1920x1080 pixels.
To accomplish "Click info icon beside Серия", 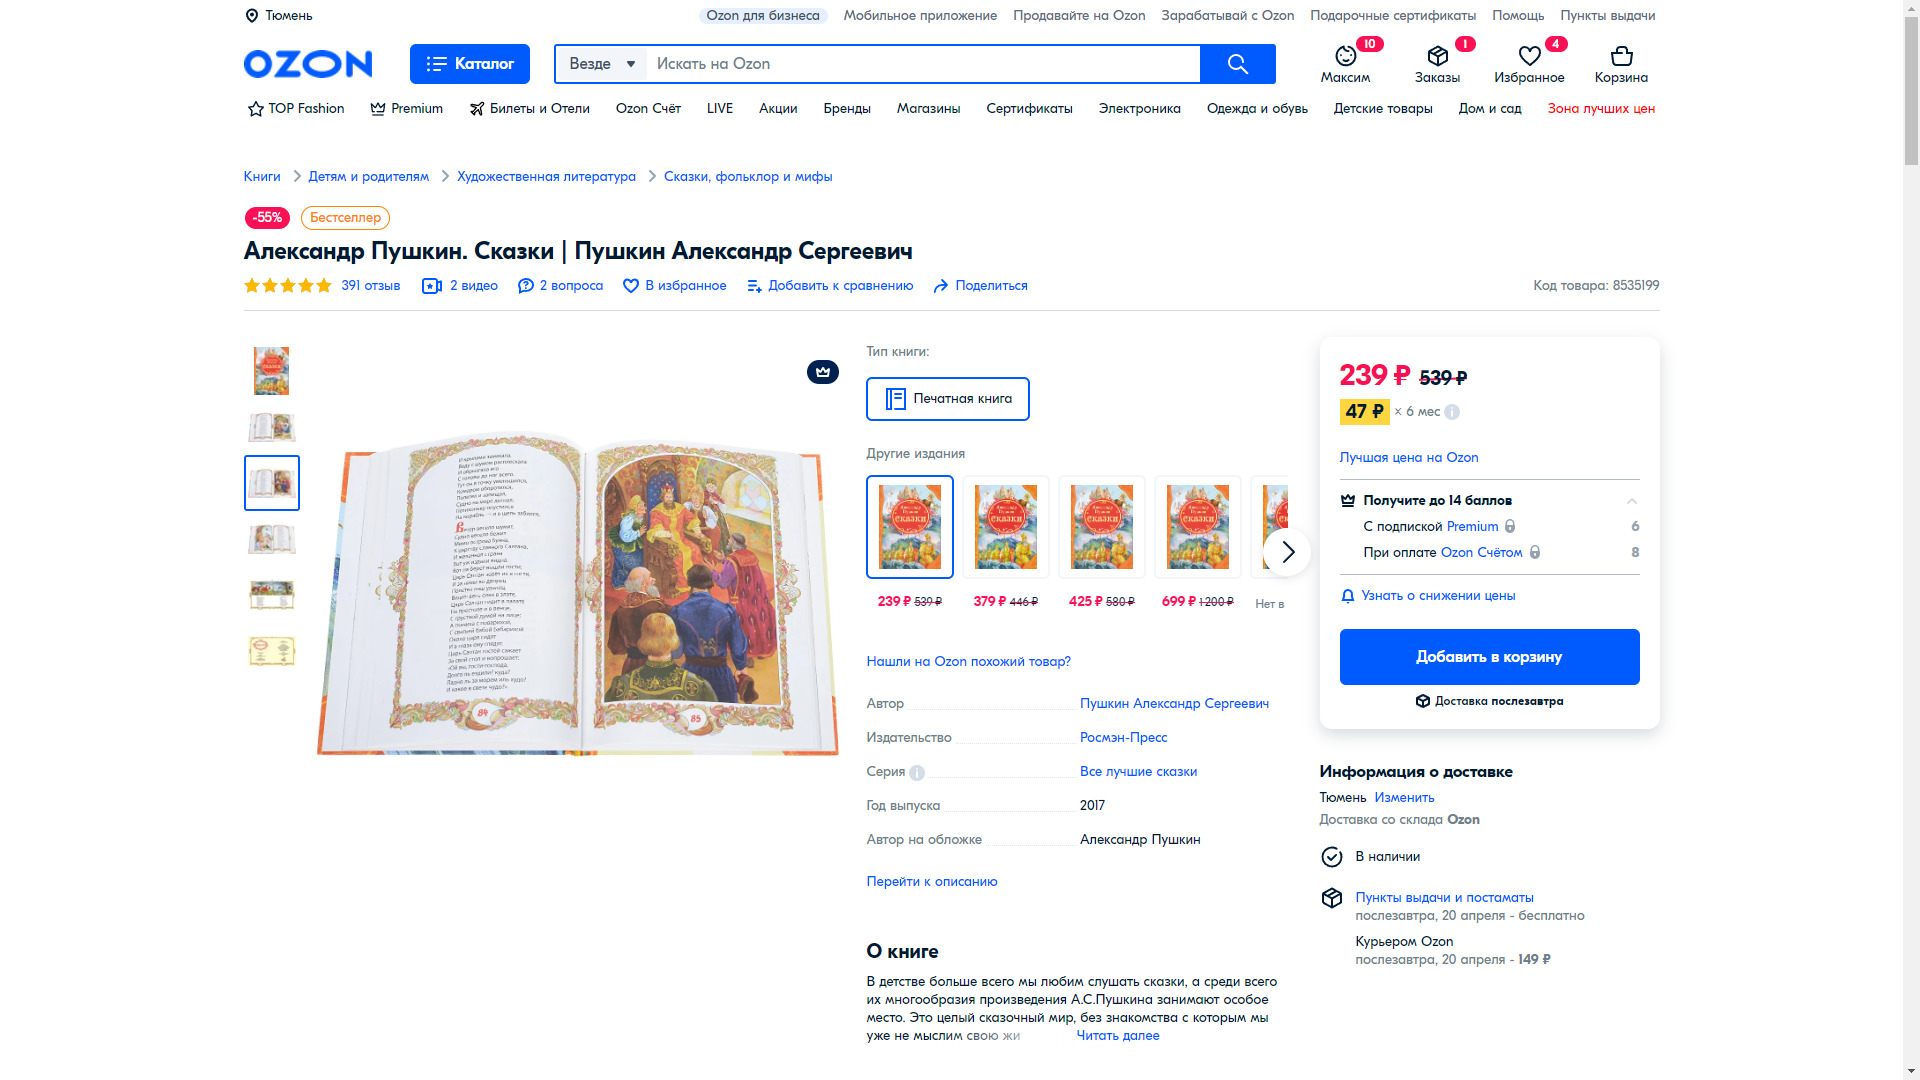I will point(917,772).
